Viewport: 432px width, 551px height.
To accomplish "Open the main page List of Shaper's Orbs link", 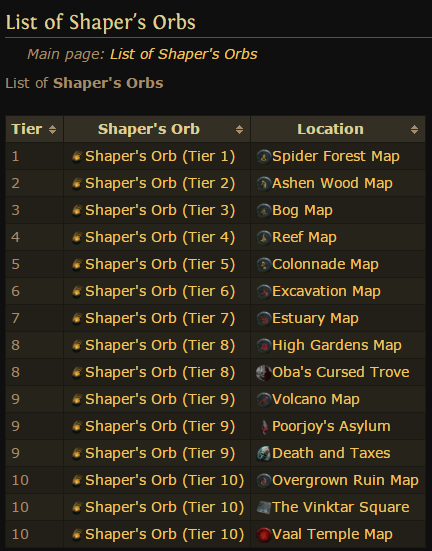I will [x=183, y=54].
